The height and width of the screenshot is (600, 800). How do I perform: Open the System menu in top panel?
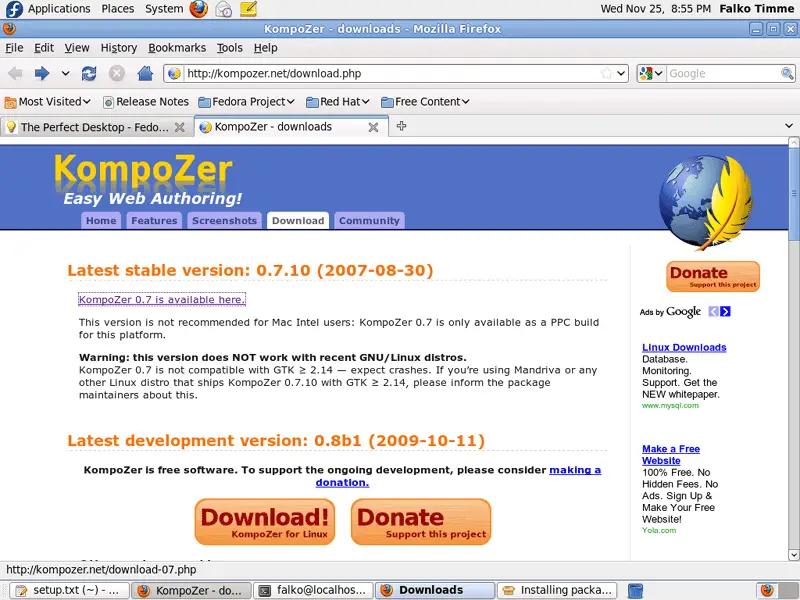(164, 9)
